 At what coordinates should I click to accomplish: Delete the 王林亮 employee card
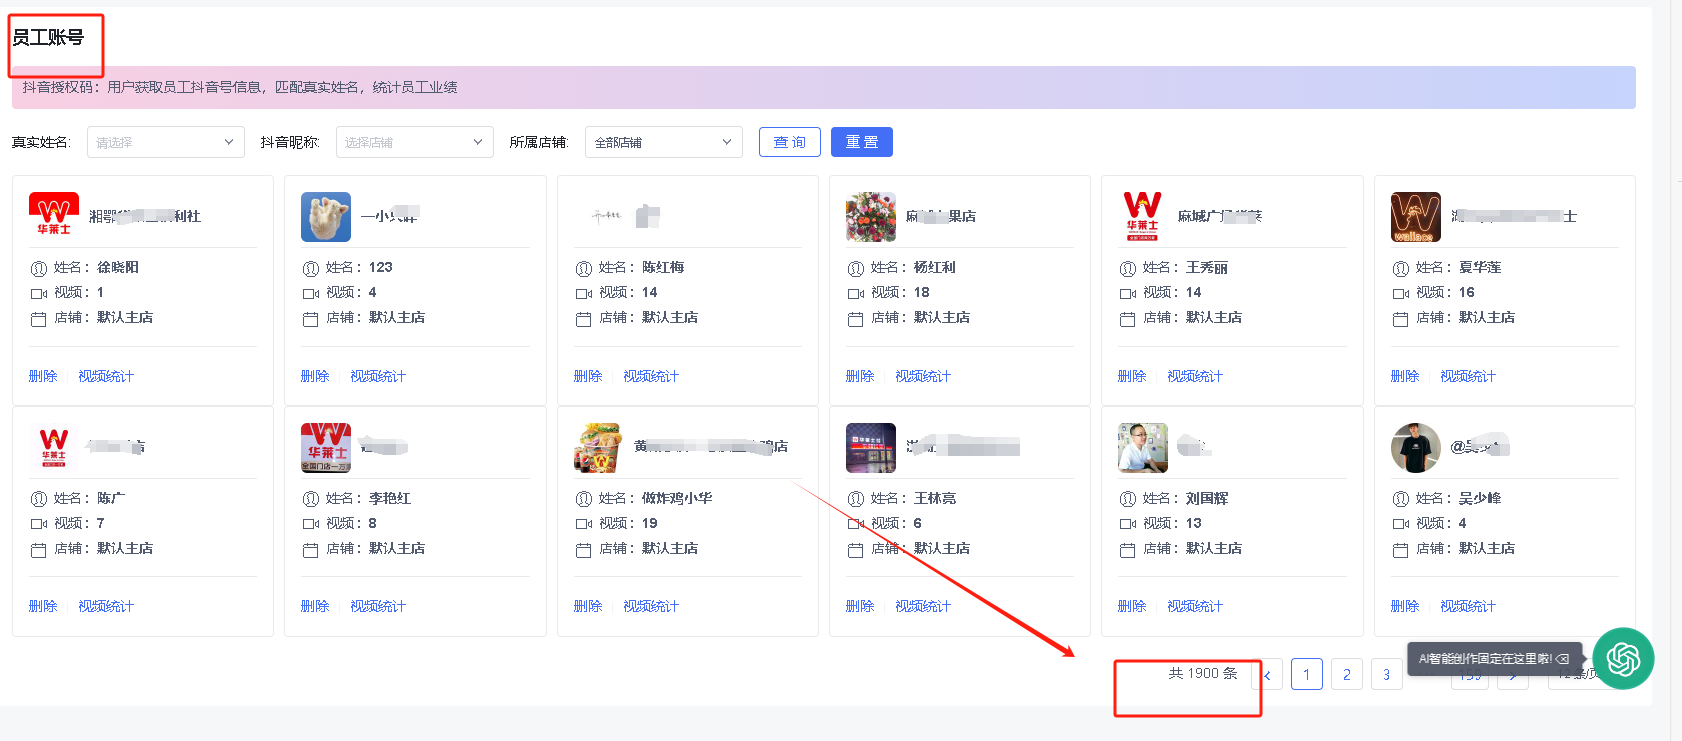[x=860, y=606]
